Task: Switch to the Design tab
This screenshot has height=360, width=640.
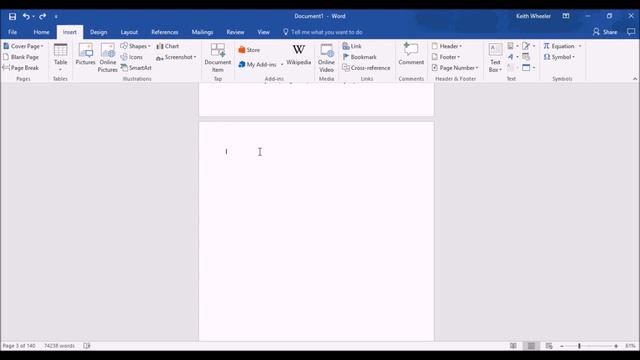Action: 98,32
